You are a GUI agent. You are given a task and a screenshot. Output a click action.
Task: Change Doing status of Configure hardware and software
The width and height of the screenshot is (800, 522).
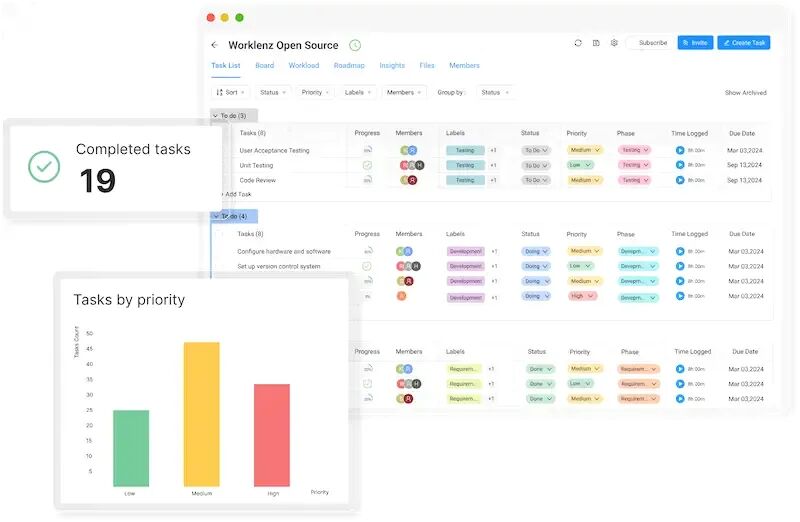pos(536,251)
